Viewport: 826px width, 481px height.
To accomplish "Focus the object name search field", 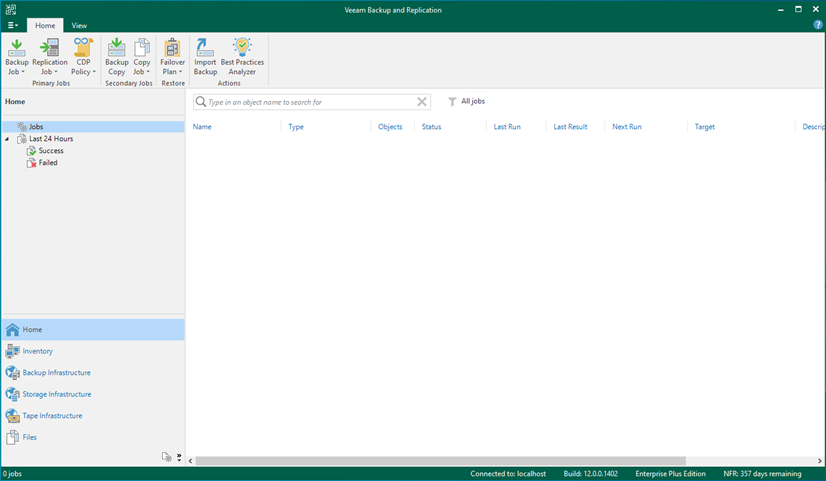I will click(x=312, y=102).
